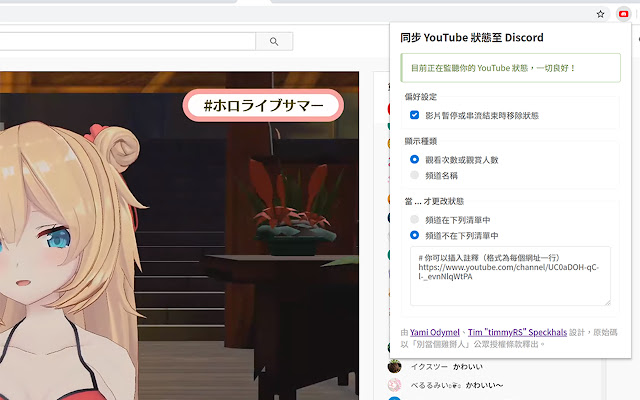Click the resize handle of URL textarea
Image resolution: width=640 pixels, height=400 pixels.
[x=607, y=302]
